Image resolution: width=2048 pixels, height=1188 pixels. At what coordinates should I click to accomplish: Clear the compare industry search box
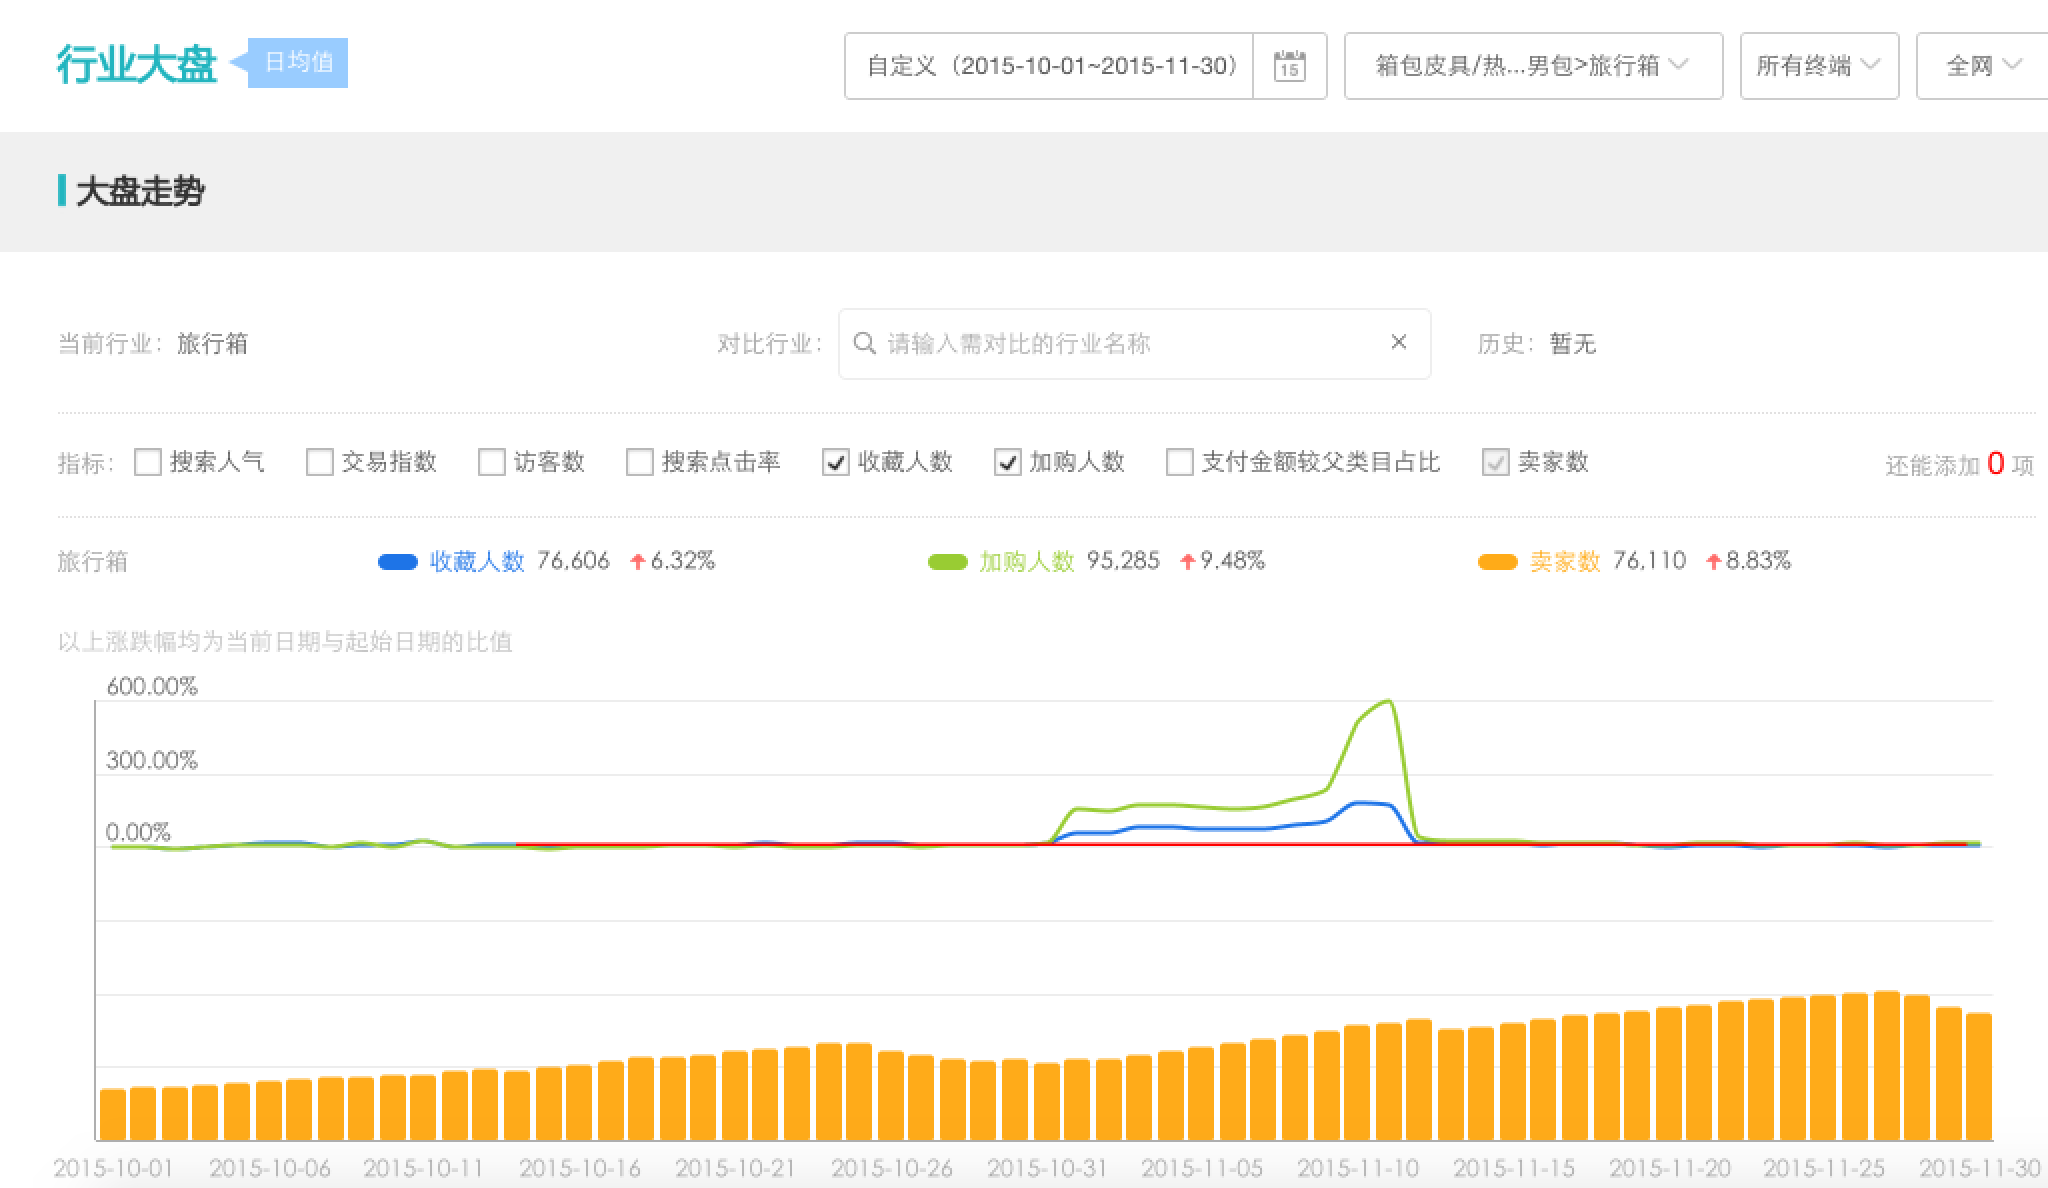pyautogui.click(x=1399, y=343)
